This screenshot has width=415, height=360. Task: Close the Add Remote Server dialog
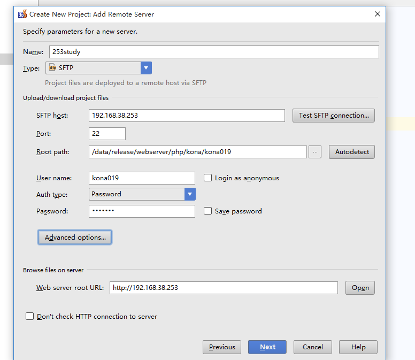point(377,14)
